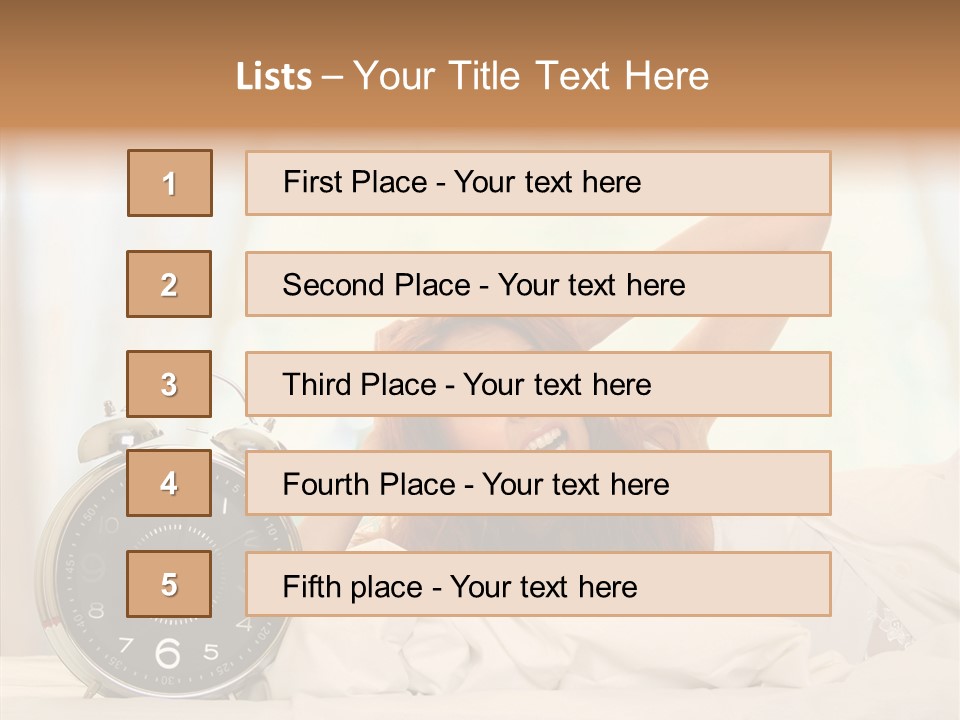Select the Fifth place text bar
Screen dimensions: 960x720
538,584
